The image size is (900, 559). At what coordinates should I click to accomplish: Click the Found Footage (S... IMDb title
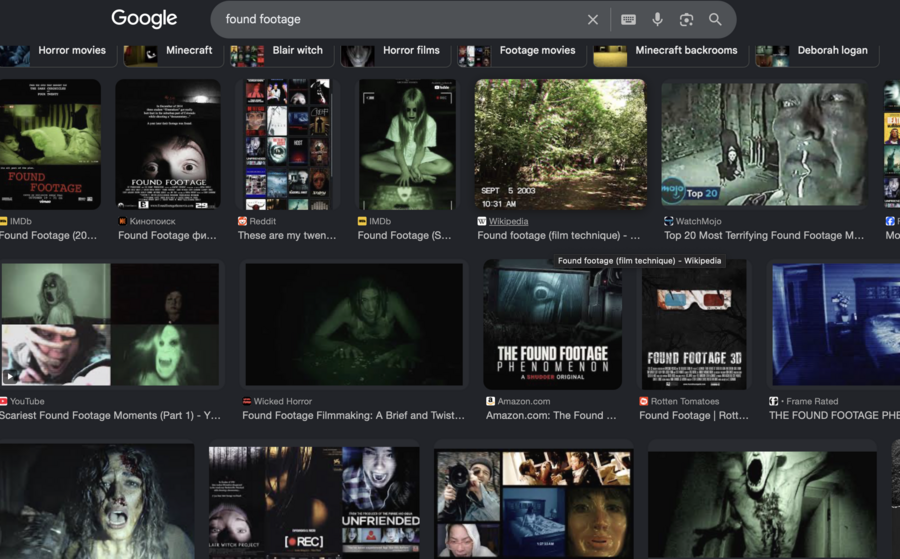point(405,236)
